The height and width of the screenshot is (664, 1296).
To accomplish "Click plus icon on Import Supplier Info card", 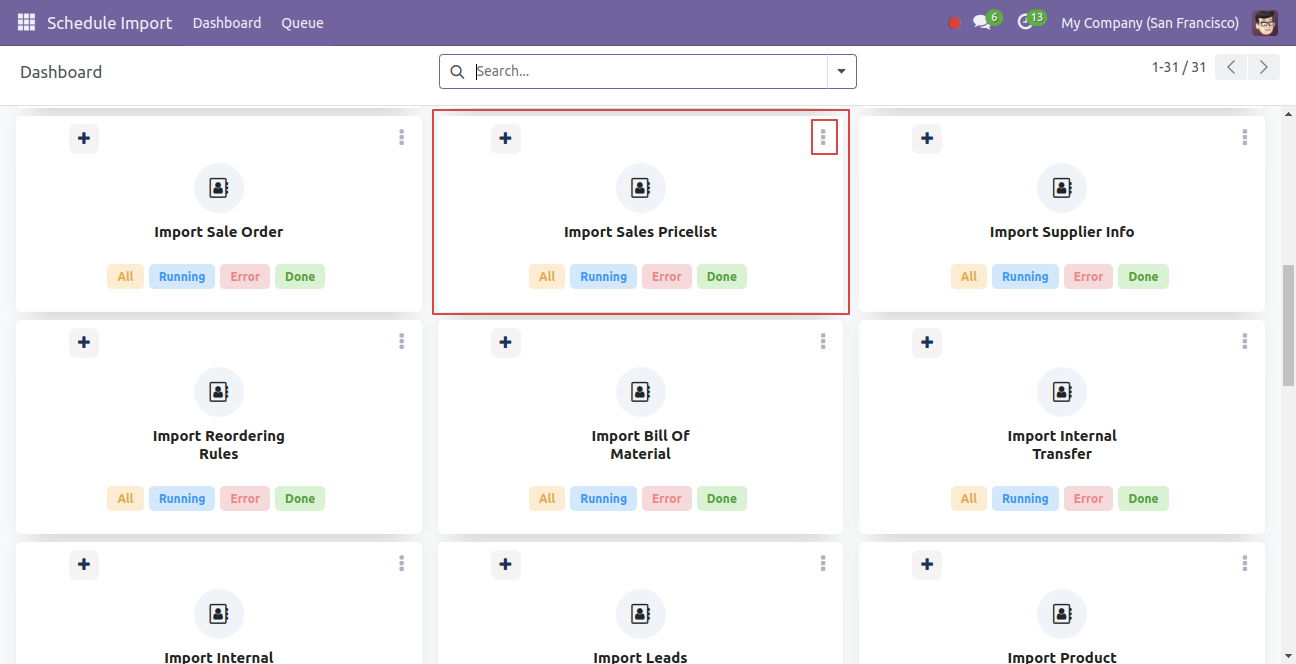I will [927, 138].
